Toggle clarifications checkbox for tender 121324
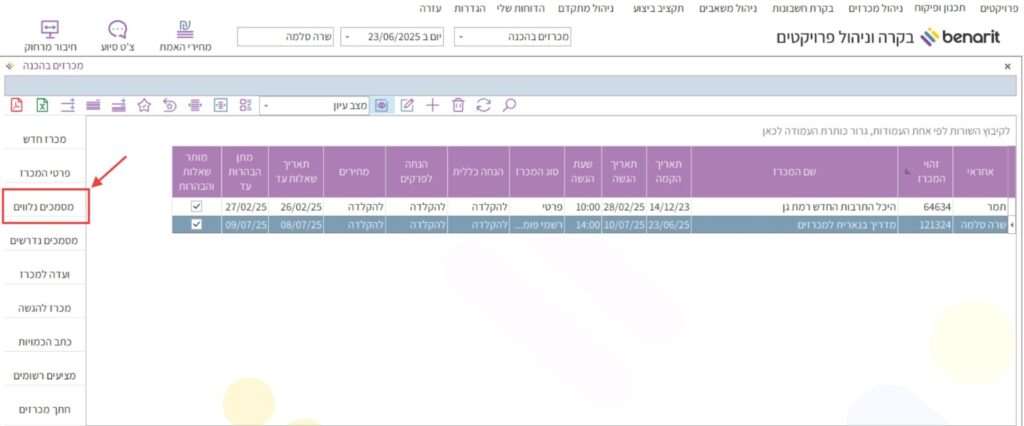The height and width of the screenshot is (426, 1024). pyautogui.click(x=195, y=225)
